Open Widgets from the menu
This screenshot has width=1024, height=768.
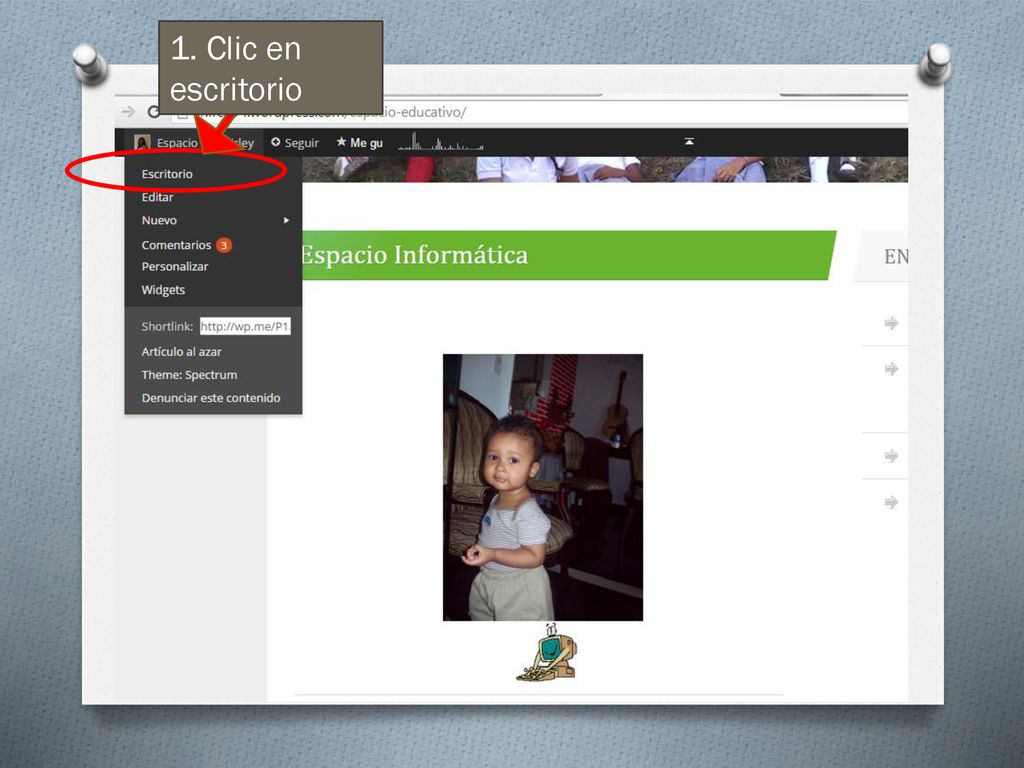[x=163, y=289]
